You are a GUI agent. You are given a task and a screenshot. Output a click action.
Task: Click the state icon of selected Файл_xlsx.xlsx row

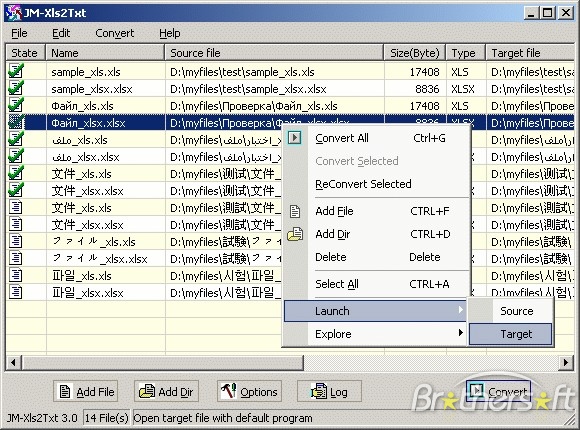pyautogui.click(x=16, y=122)
